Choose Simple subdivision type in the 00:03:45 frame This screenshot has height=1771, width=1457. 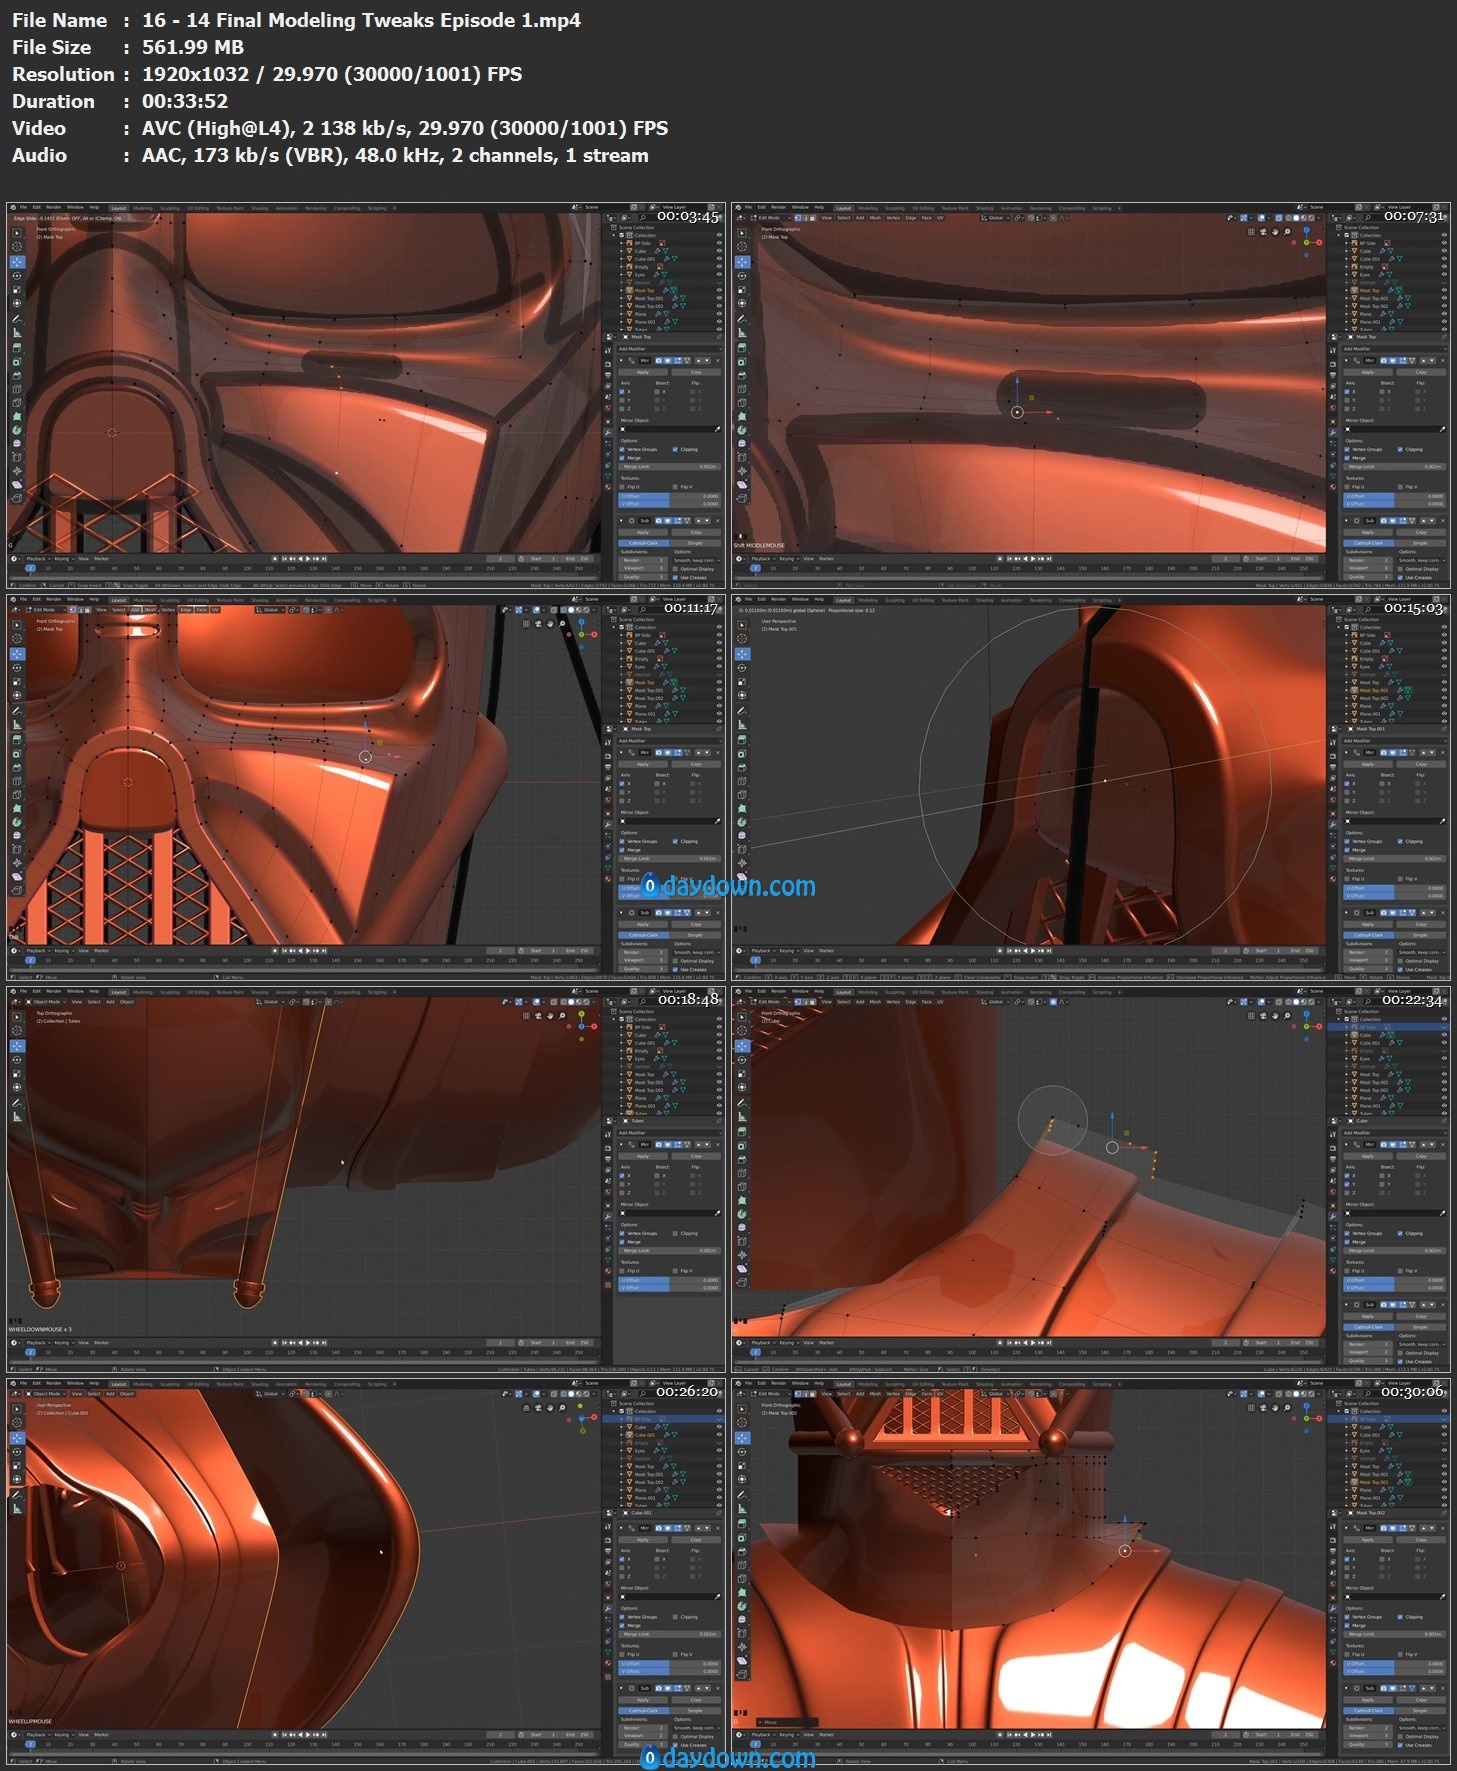point(695,543)
